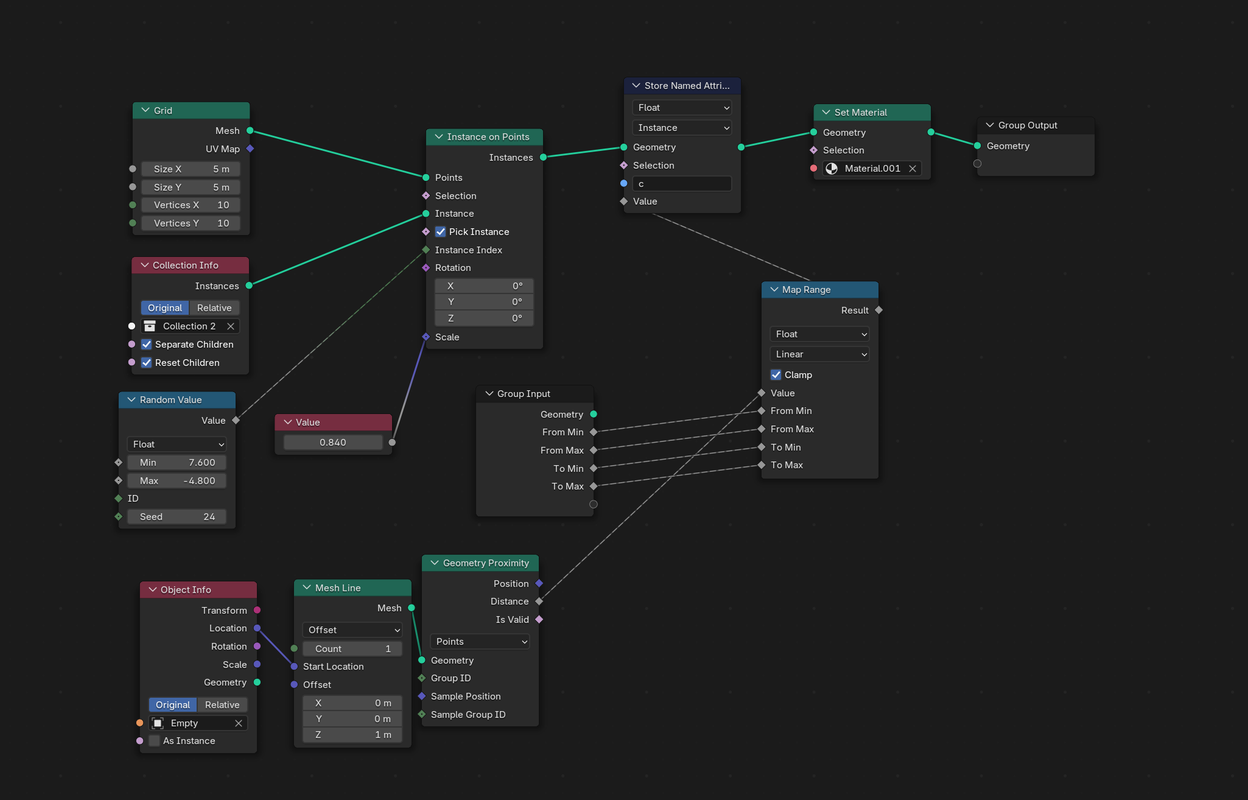Click the Result output socket on Map Range

[x=879, y=310]
